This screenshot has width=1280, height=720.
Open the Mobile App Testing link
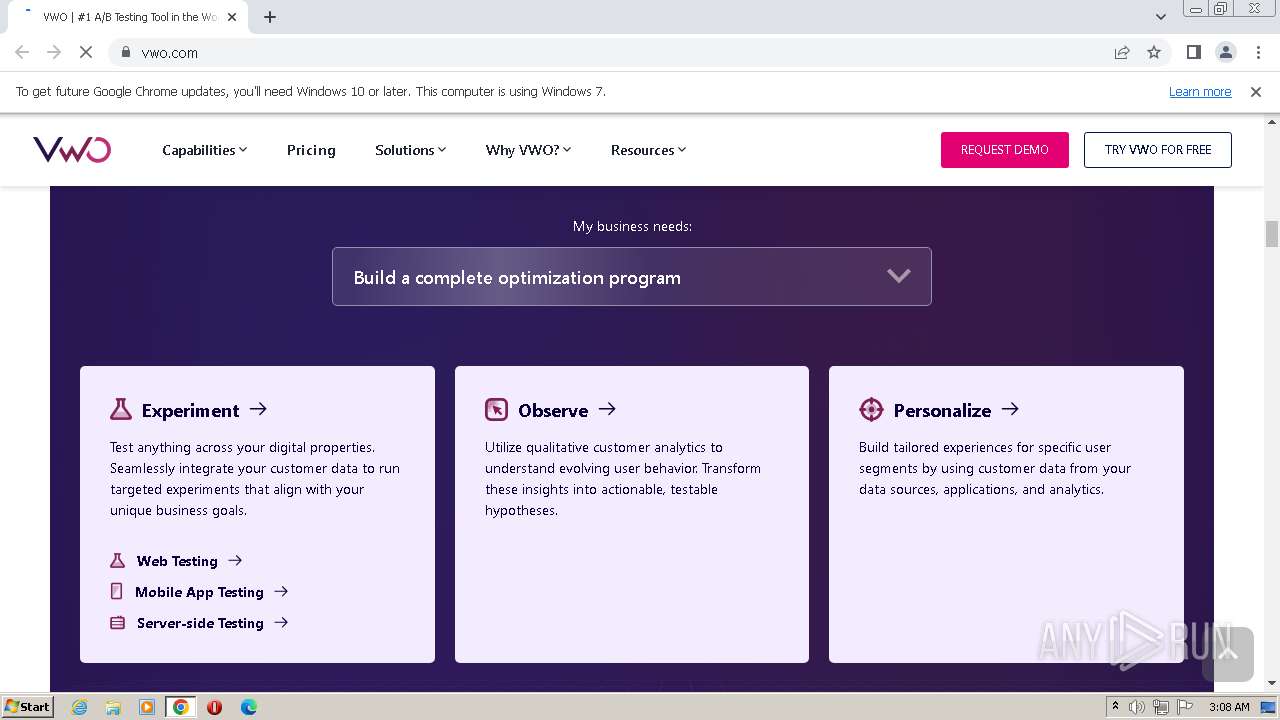[x=199, y=591]
